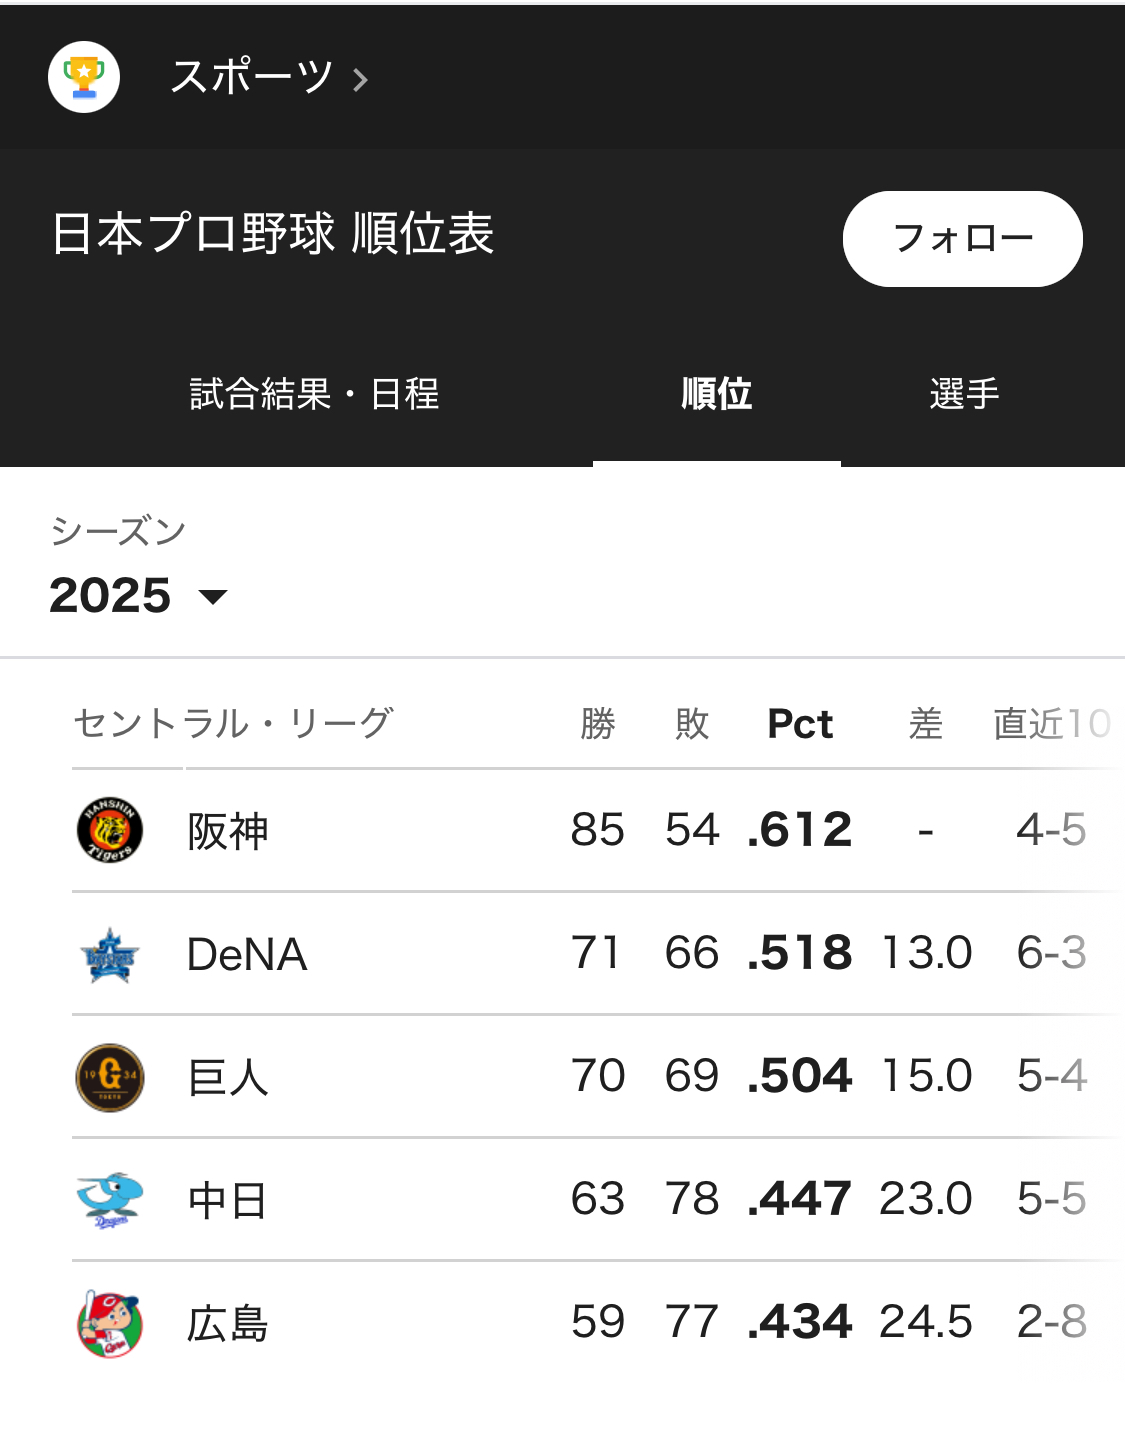The height and width of the screenshot is (1450, 1125).
Task: Switch to the 選手 tab
Action: (x=964, y=394)
